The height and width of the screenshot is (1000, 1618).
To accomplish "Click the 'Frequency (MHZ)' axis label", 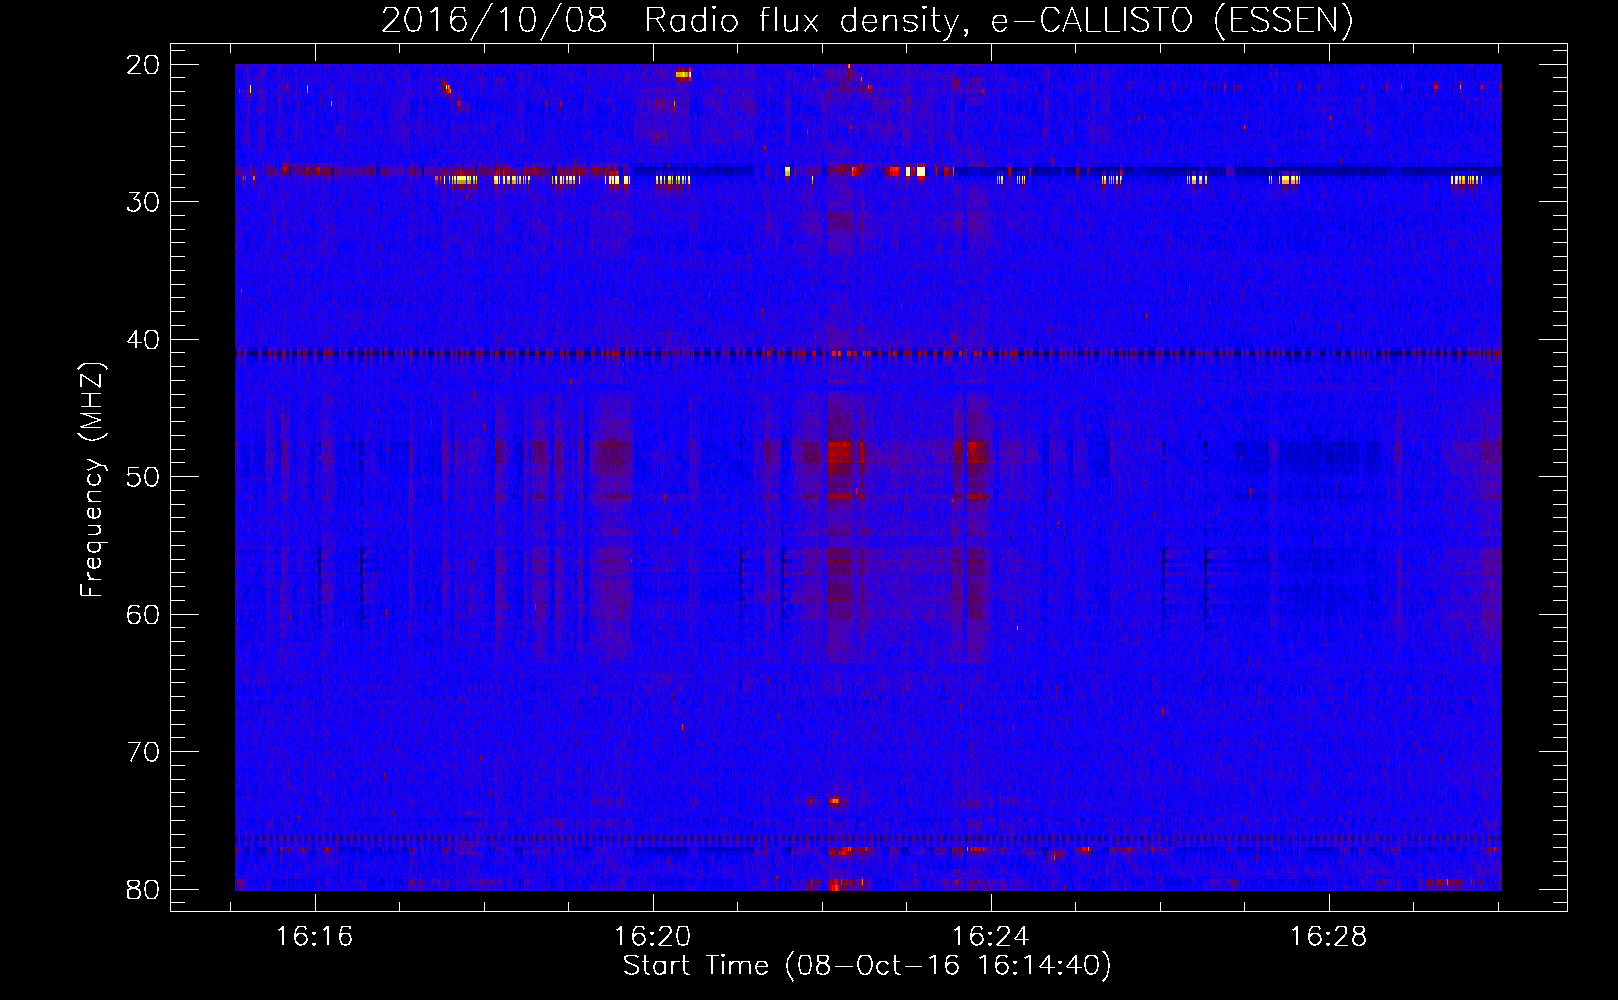I will [91, 479].
